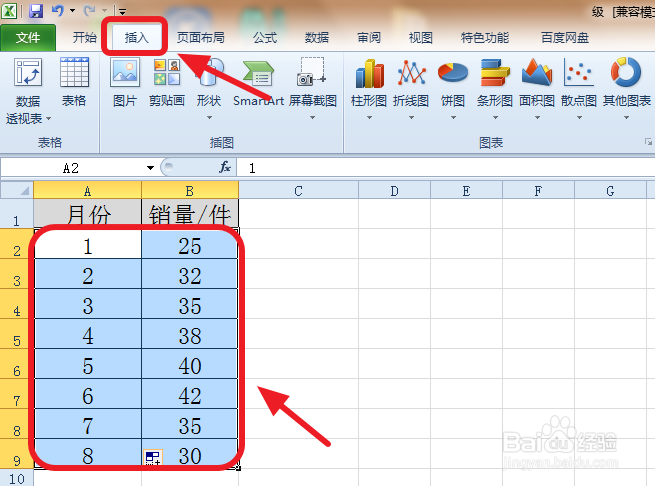The width and height of the screenshot is (655, 486).
Task: Switch to the Insert (插入) tab
Action: click(136, 38)
